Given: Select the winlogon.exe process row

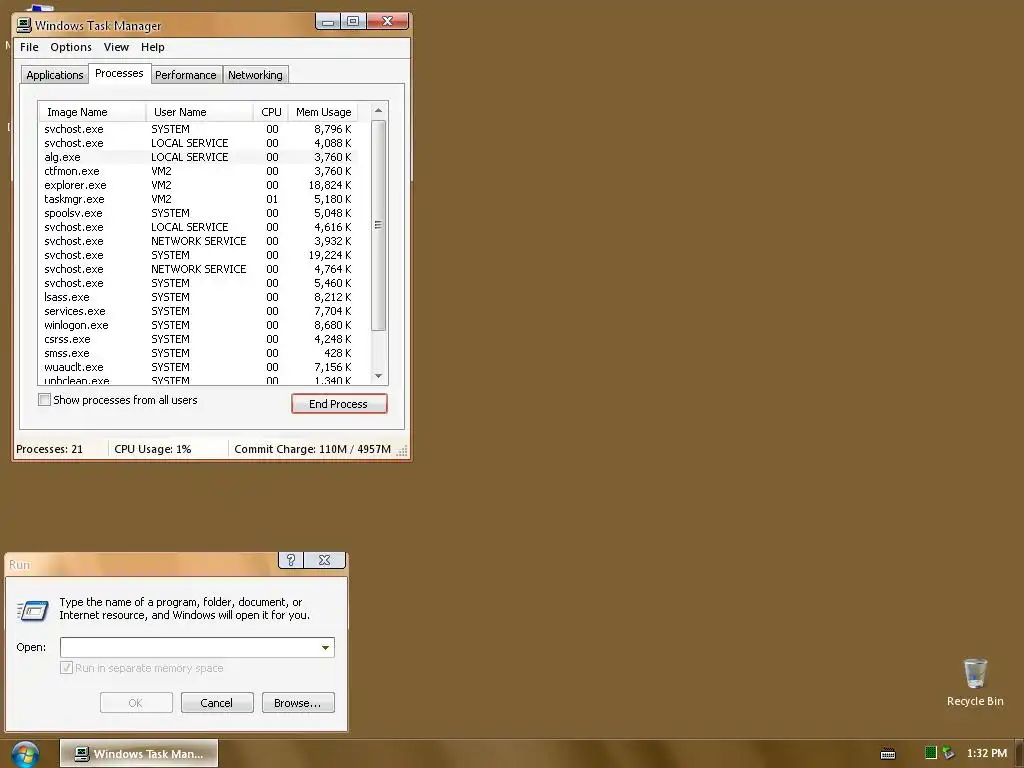Looking at the screenshot, I should point(198,325).
